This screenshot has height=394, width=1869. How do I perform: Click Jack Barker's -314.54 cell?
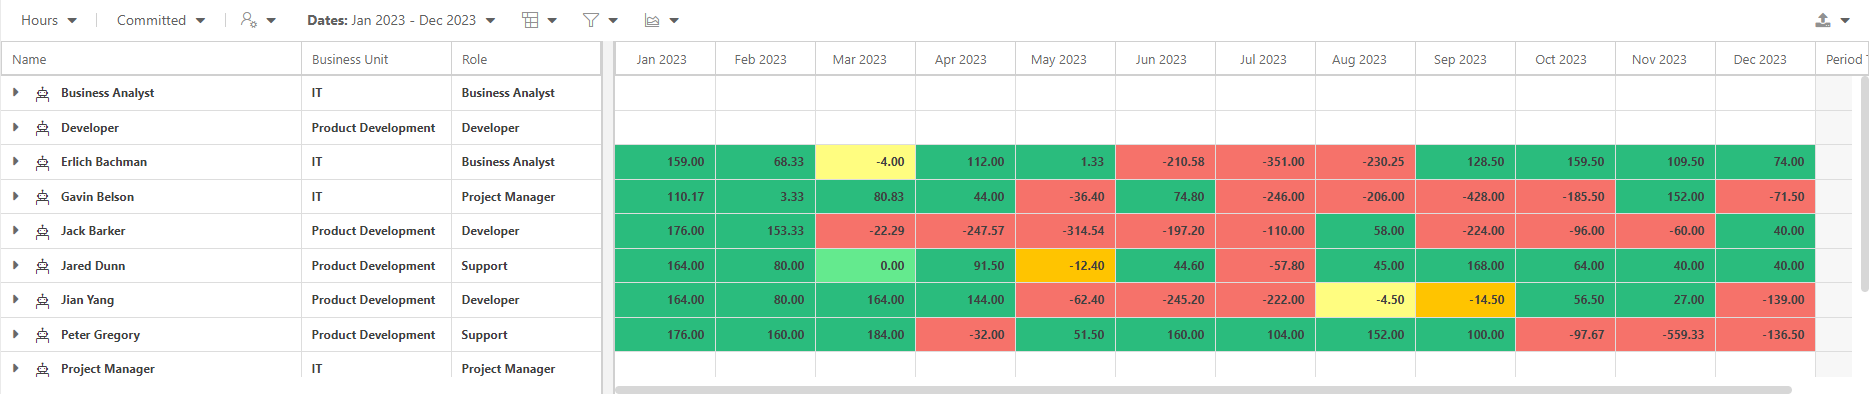(1065, 231)
